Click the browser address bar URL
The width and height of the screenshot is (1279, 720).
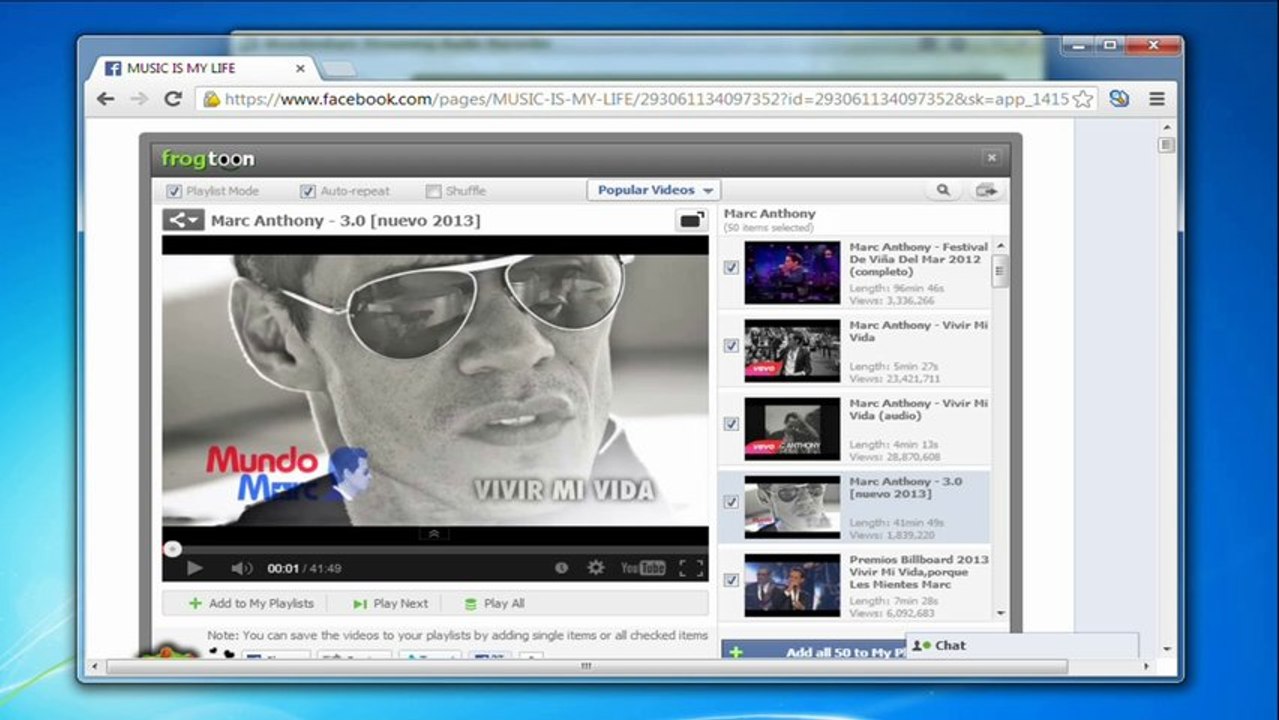click(645, 99)
